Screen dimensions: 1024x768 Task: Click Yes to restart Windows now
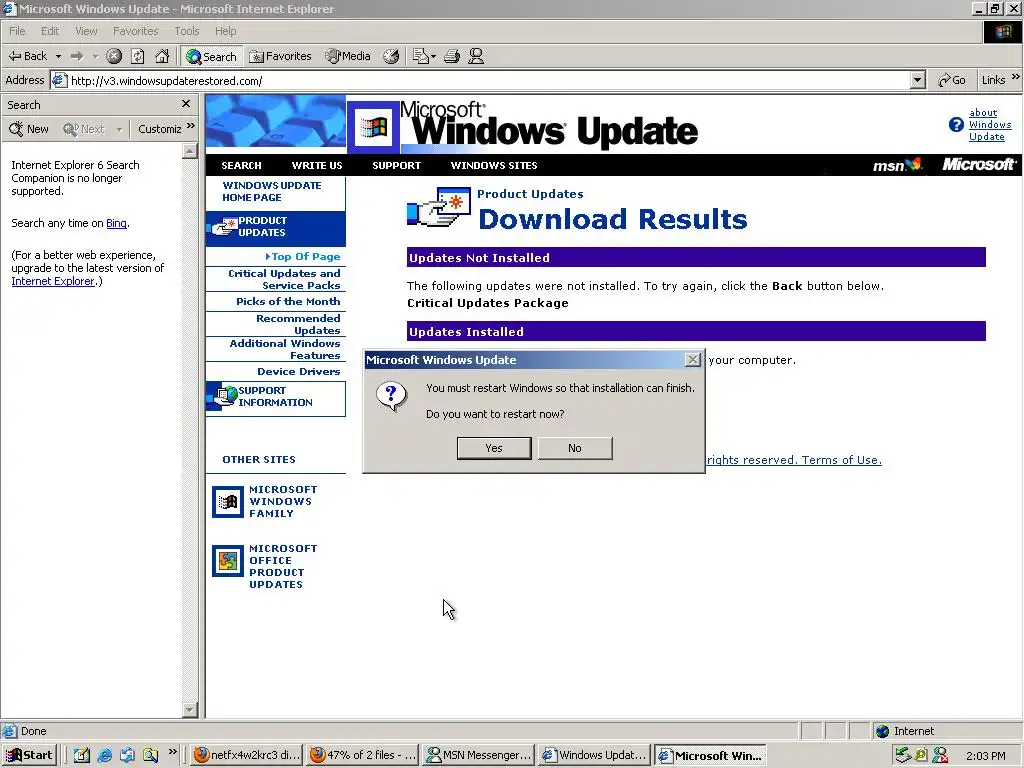pyautogui.click(x=494, y=448)
